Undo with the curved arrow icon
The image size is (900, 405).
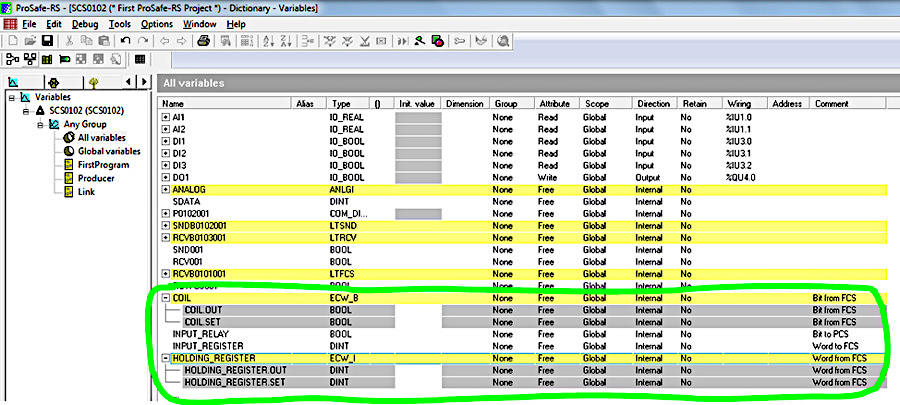click(125, 41)
